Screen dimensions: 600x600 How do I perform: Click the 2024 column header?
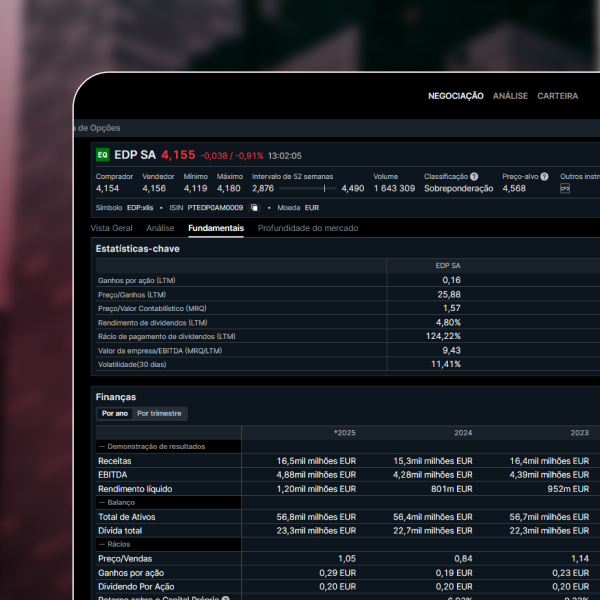[x=463, y=433]
